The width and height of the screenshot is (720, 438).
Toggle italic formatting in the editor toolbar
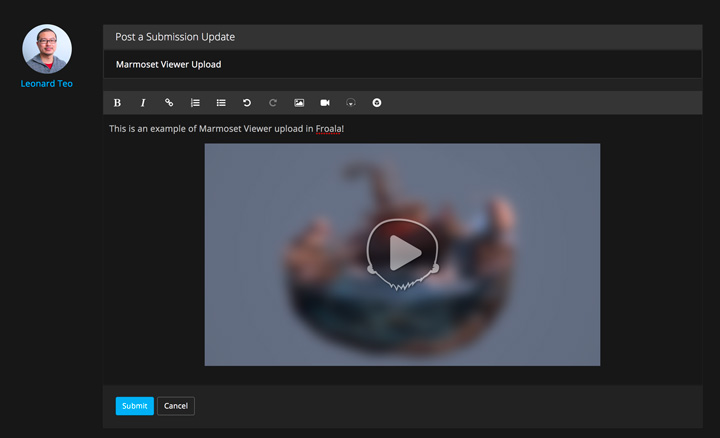point(143,103)
